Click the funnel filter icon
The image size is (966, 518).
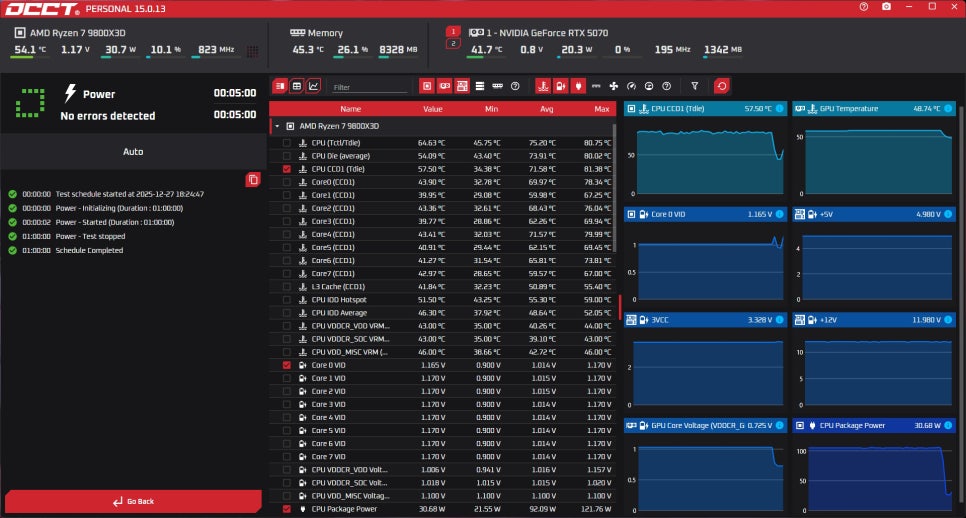point(695,86)
